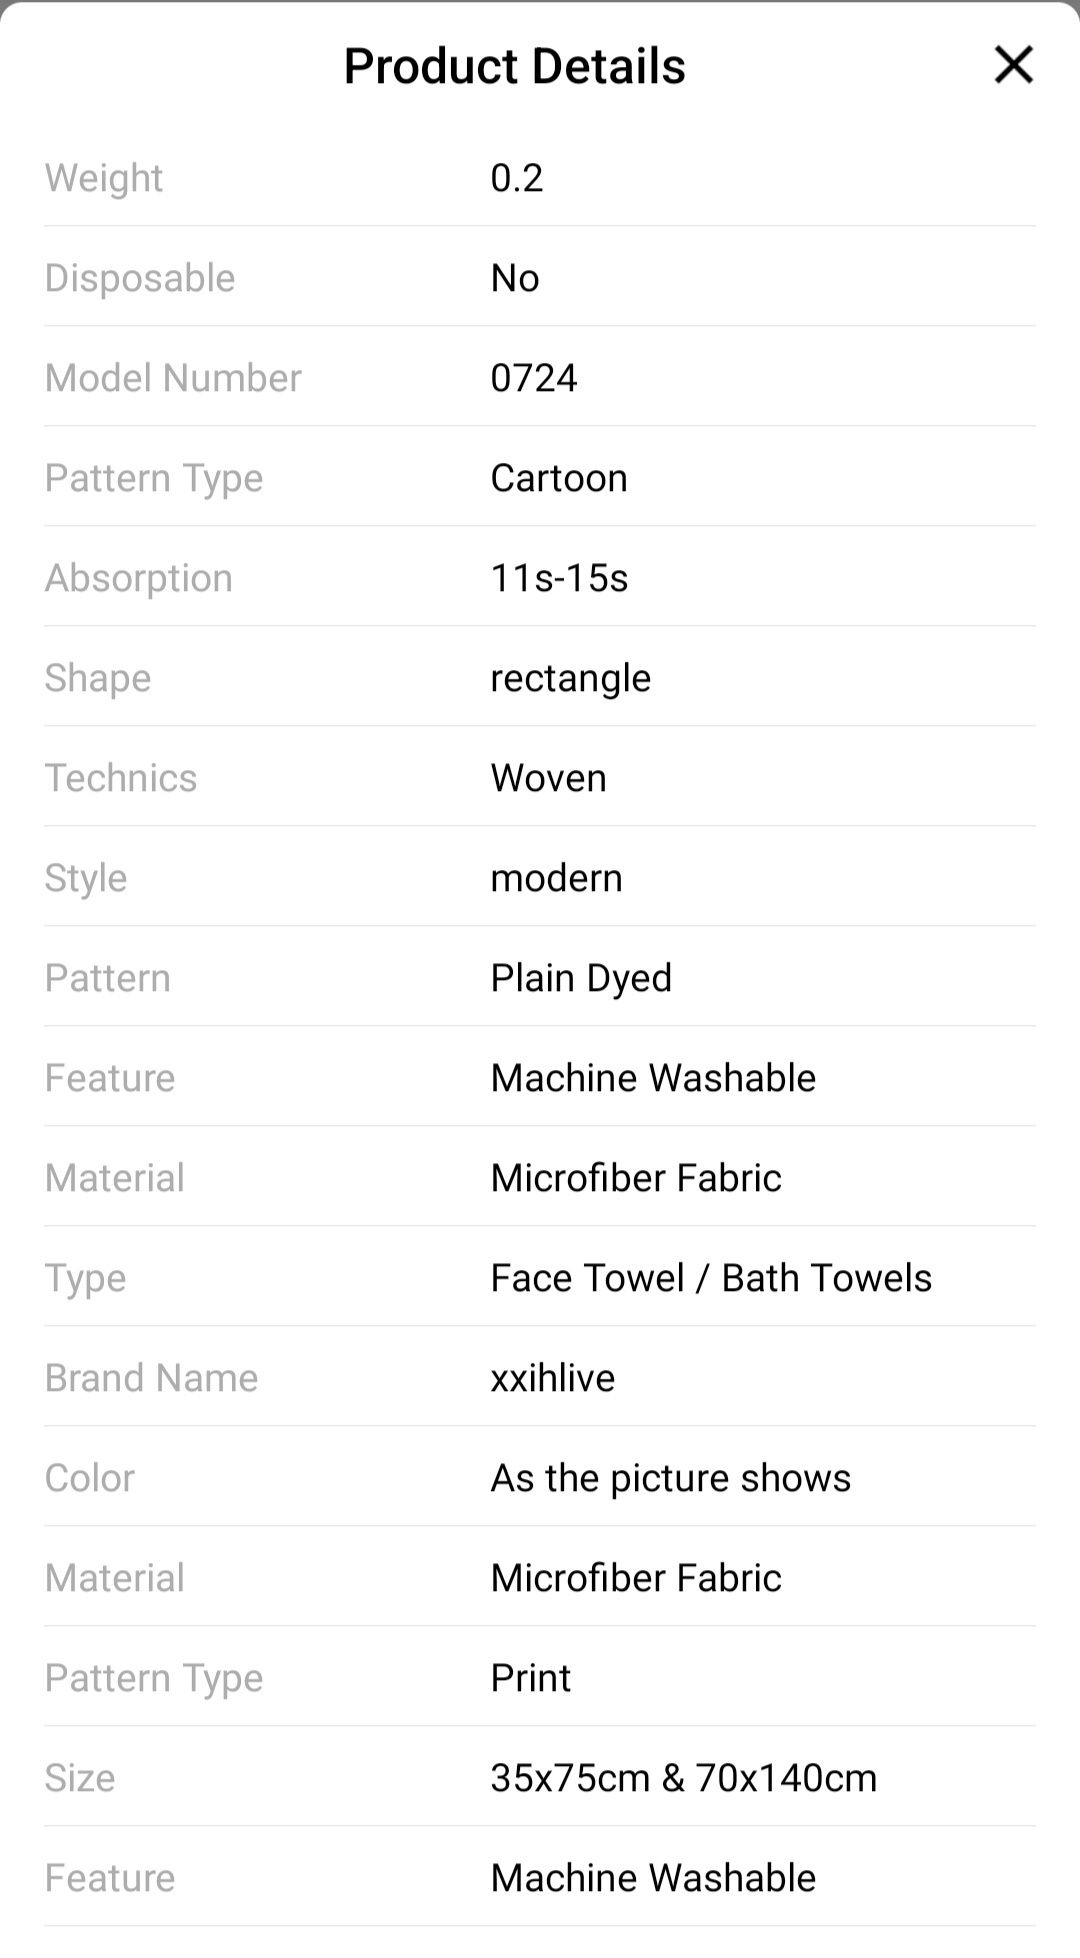
Task: Tap the Disposable label
Action: [140, 278]
